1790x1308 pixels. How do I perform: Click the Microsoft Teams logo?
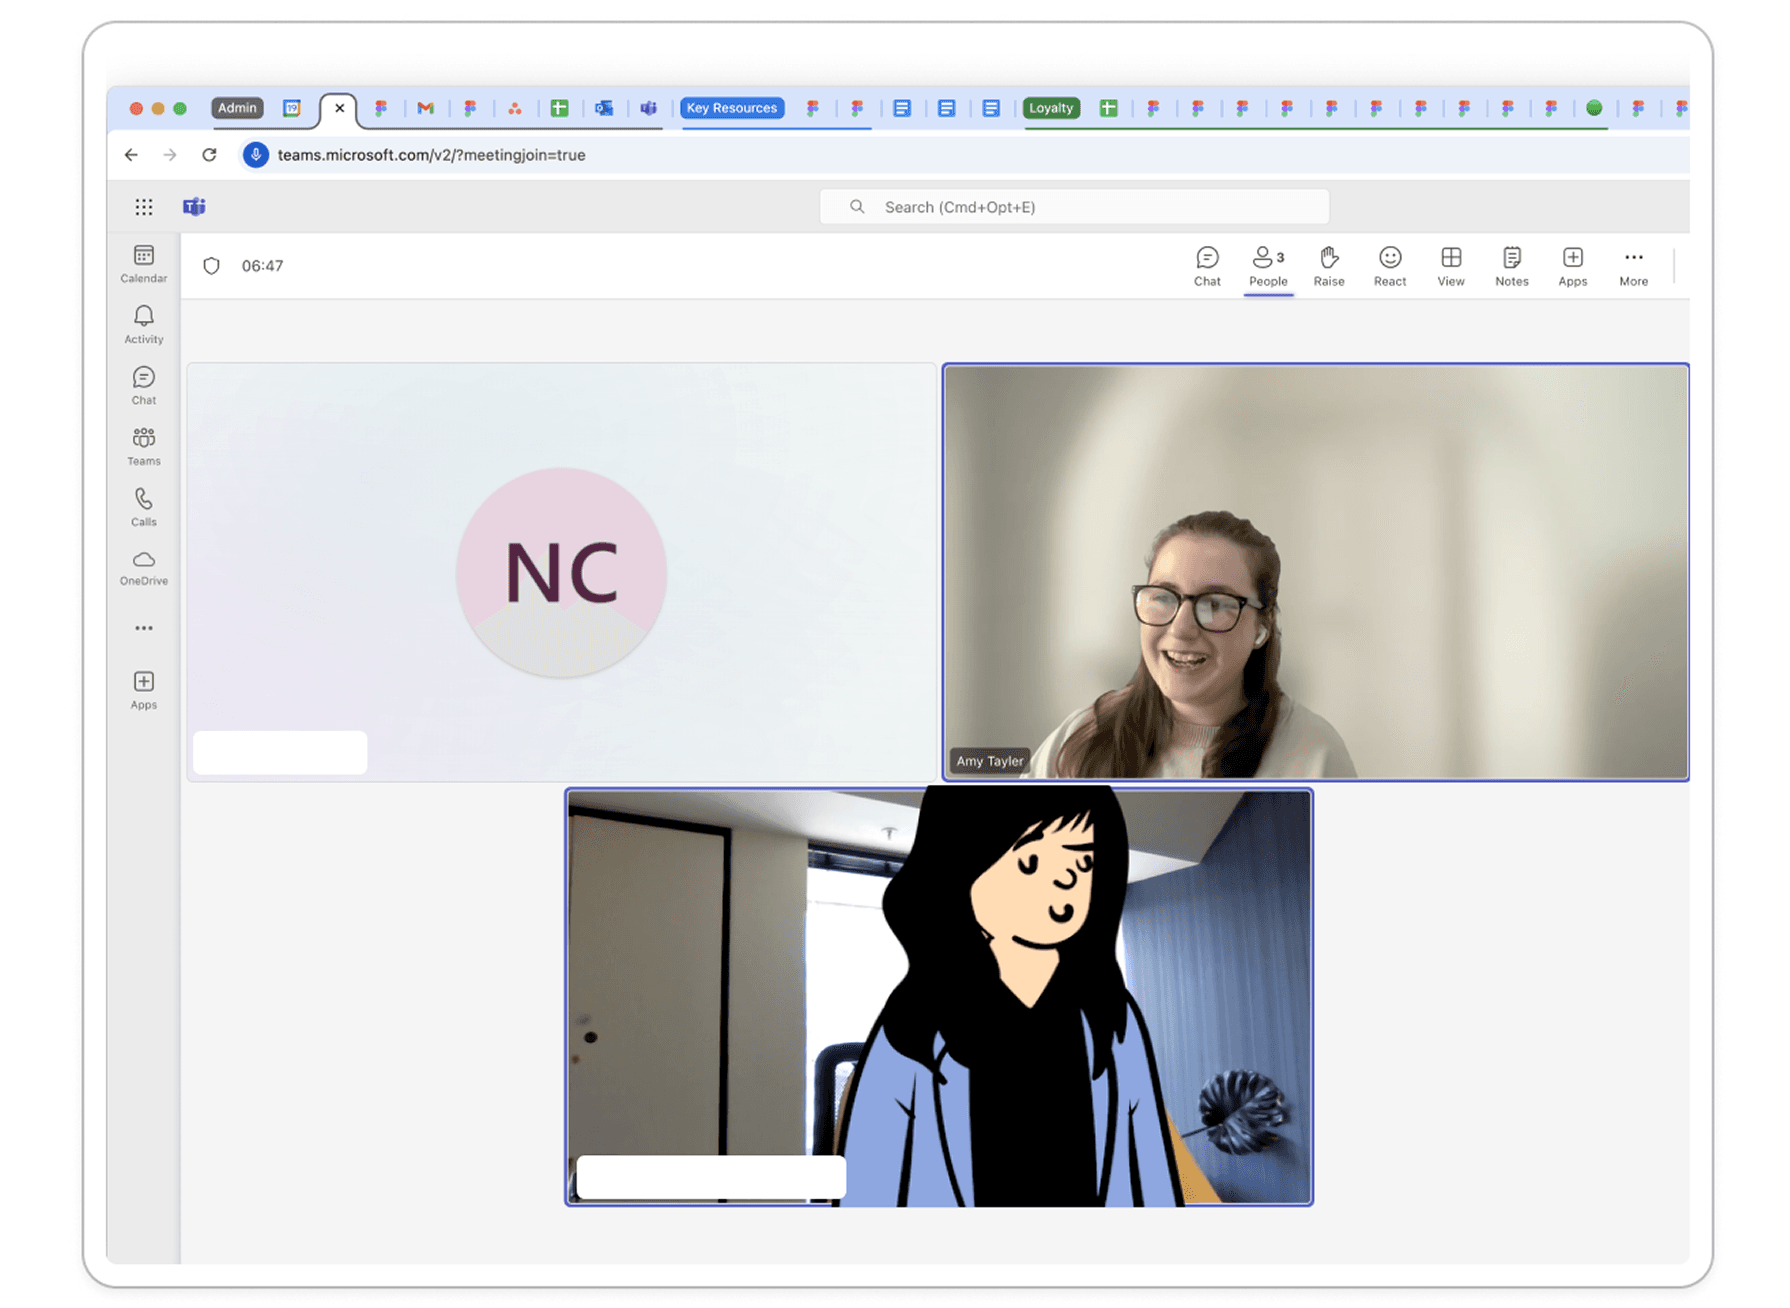coord(194,207)
